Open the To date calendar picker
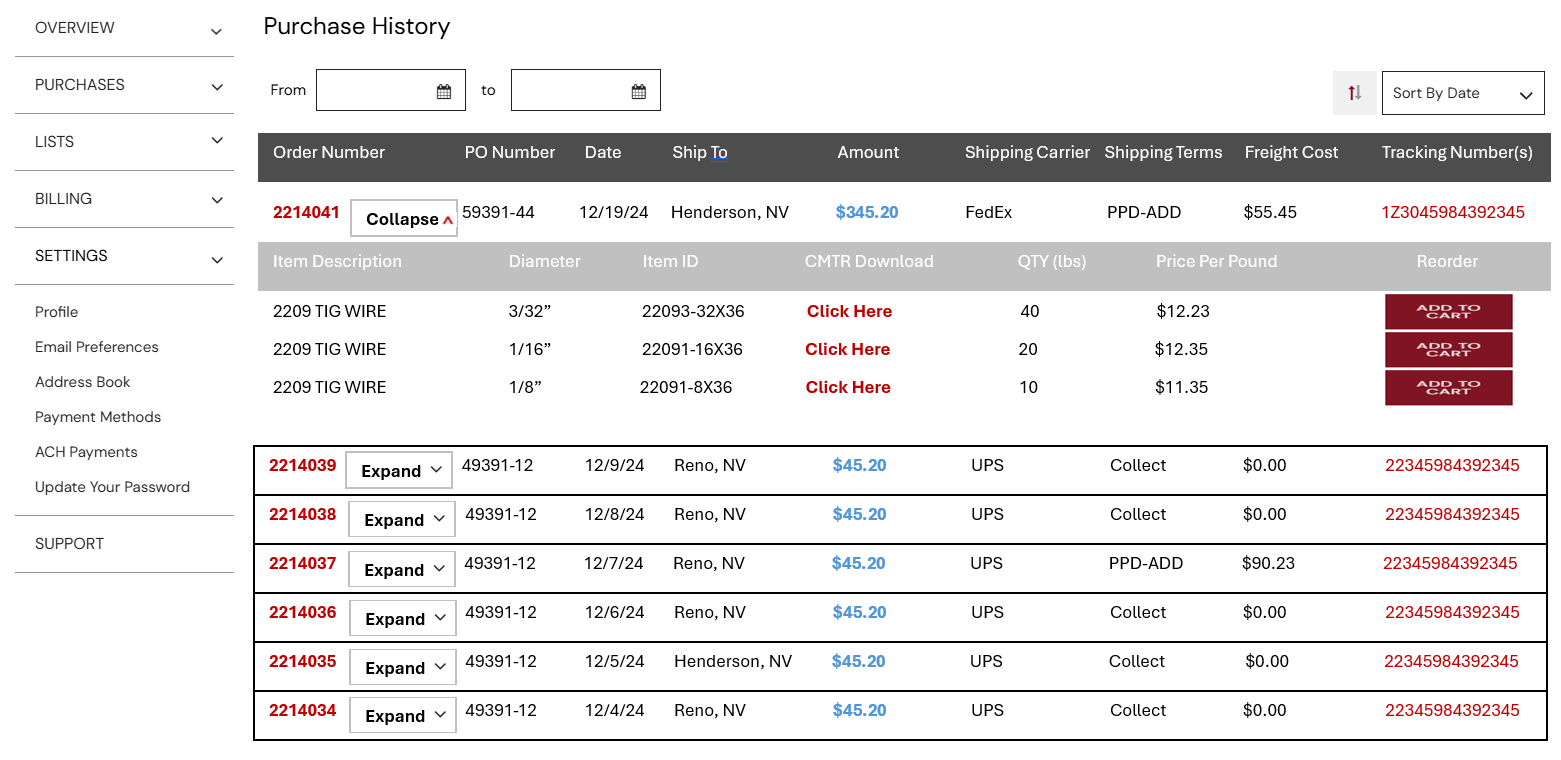 pos(639,91)
